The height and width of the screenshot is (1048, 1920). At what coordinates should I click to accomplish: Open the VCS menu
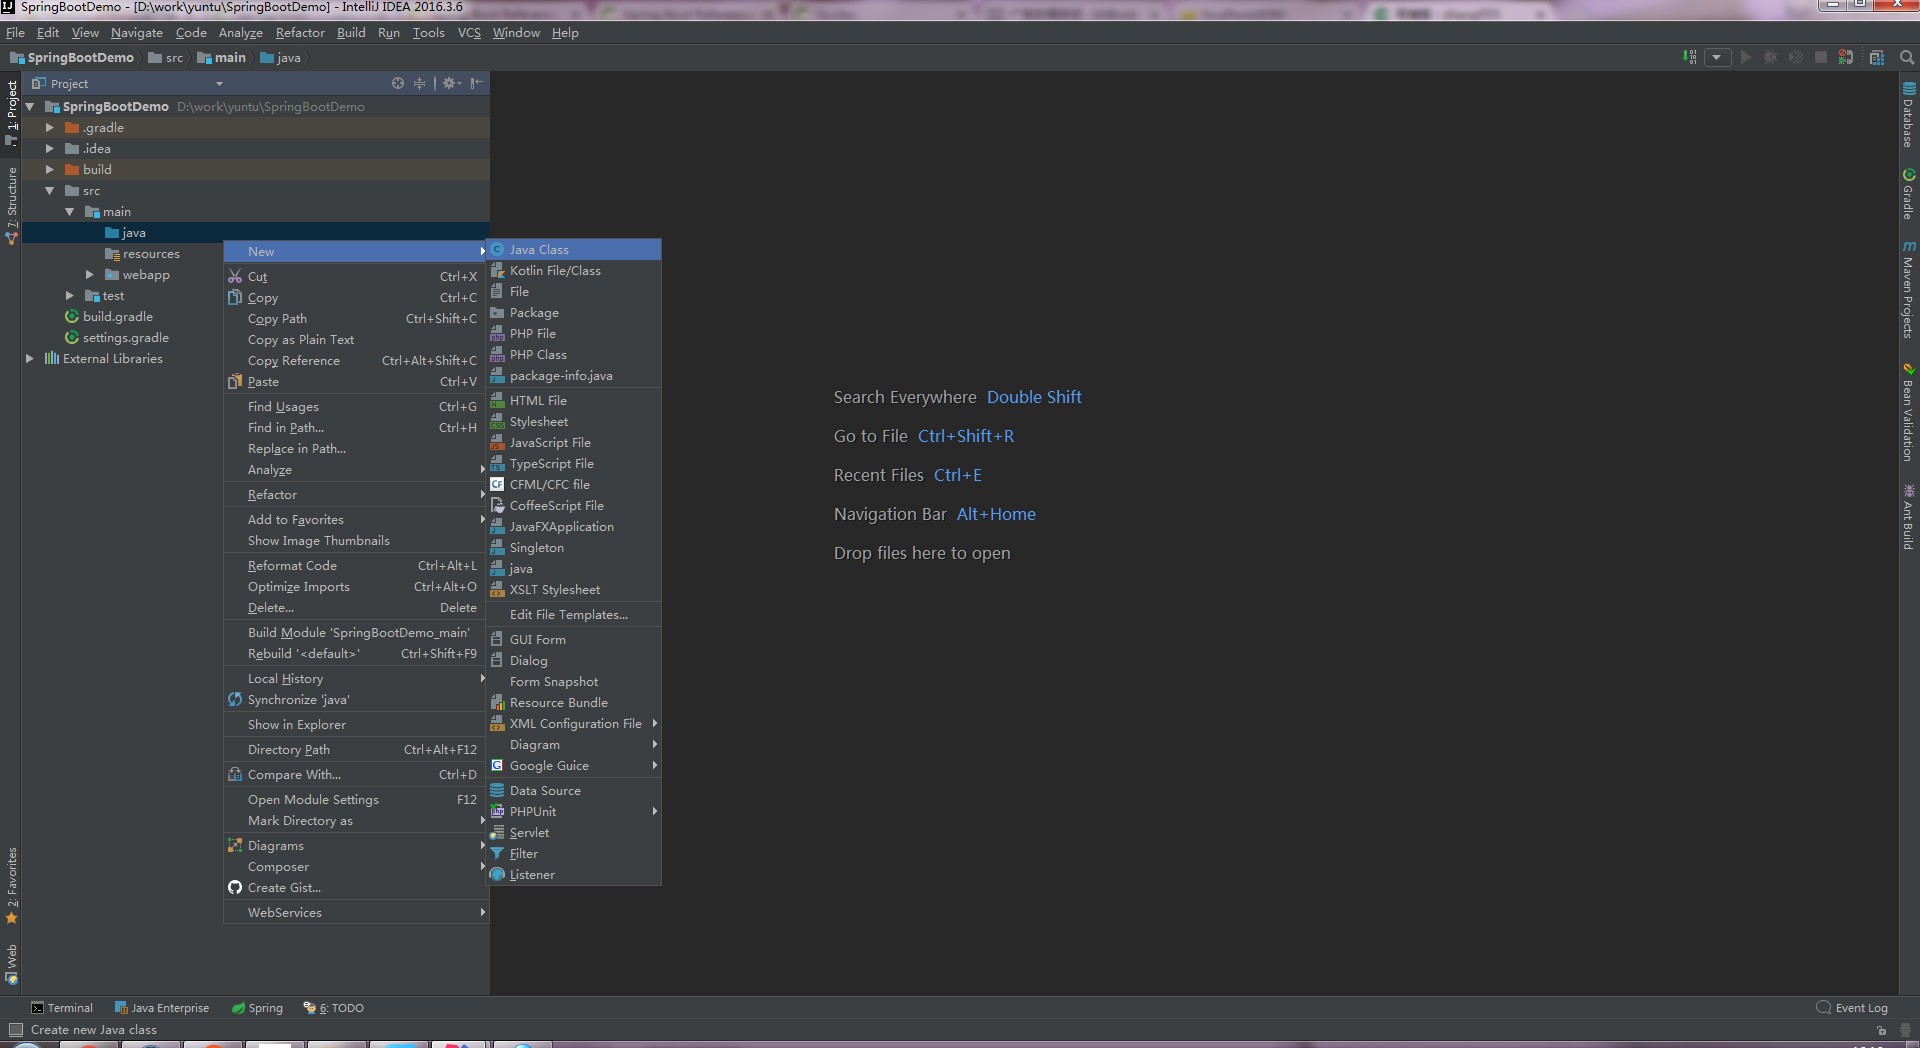coord(469,32)
